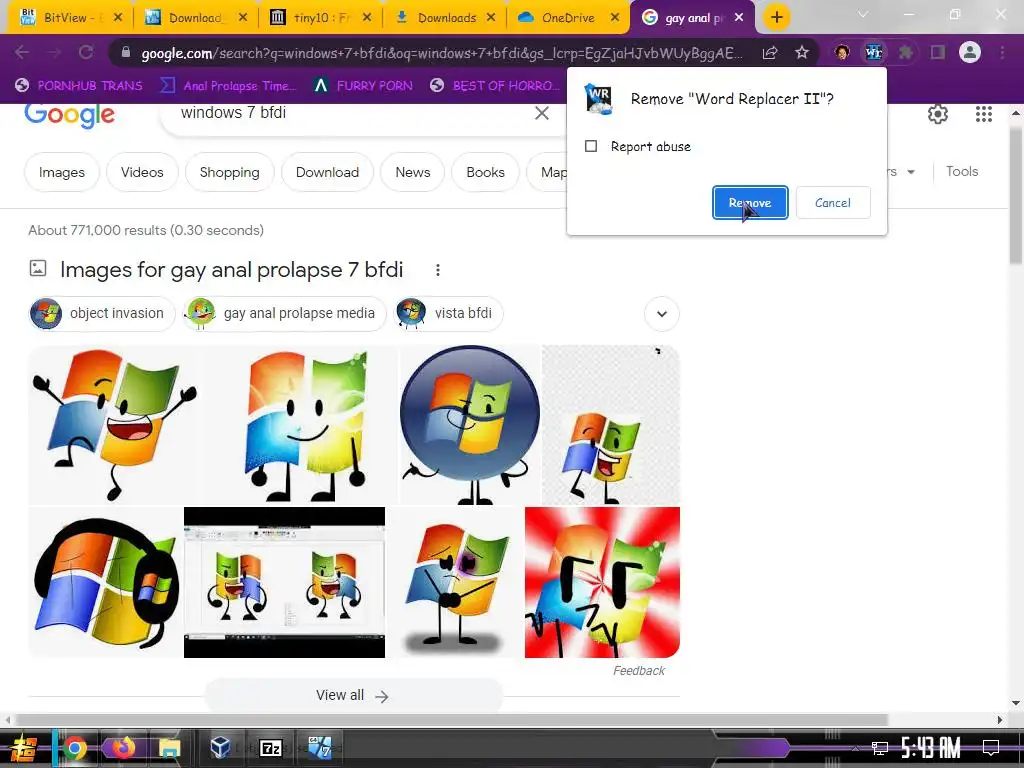Open Windows logo with headphones thumbnail
The height and width of the screenshot is (768, 1024).
click(105, 583)
